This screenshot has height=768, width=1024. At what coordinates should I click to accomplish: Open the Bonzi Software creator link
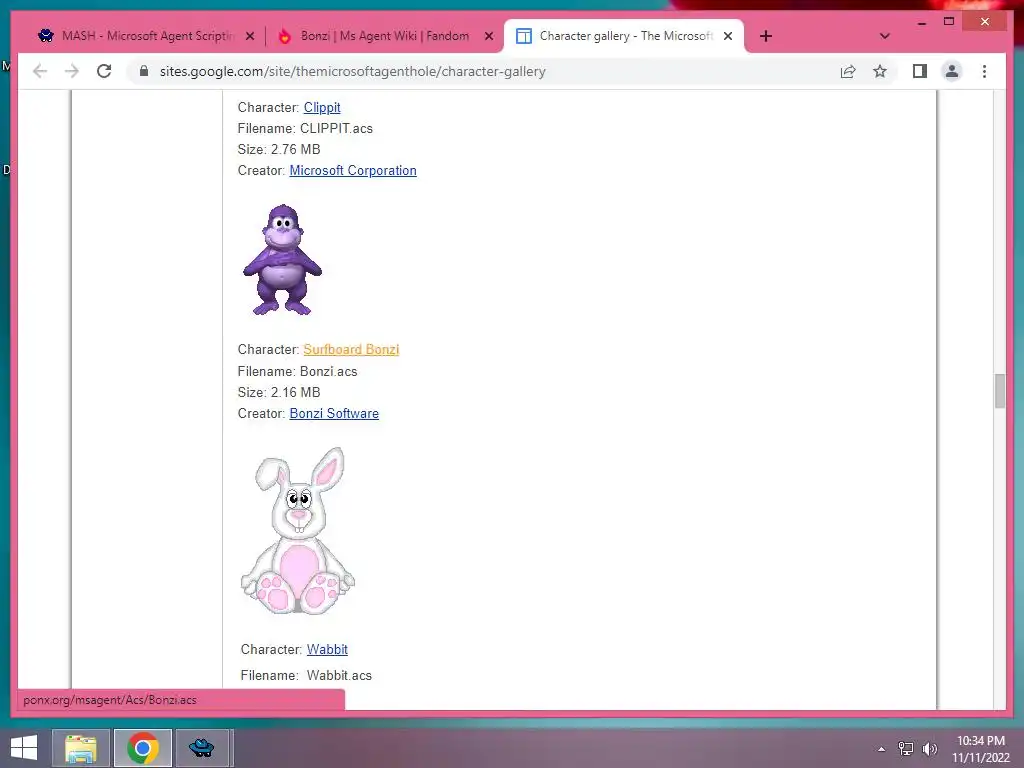pos(334,413)
